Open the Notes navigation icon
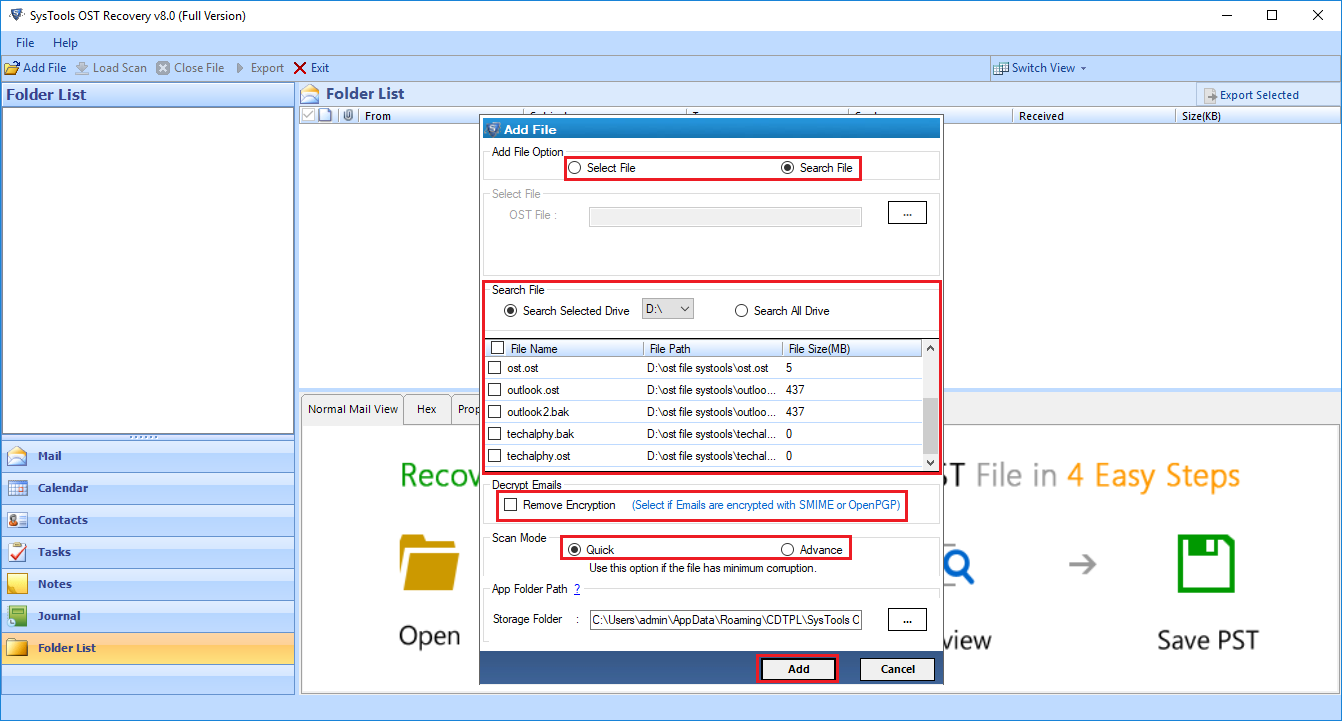1342x721 pixels. (x=18, y=584)
